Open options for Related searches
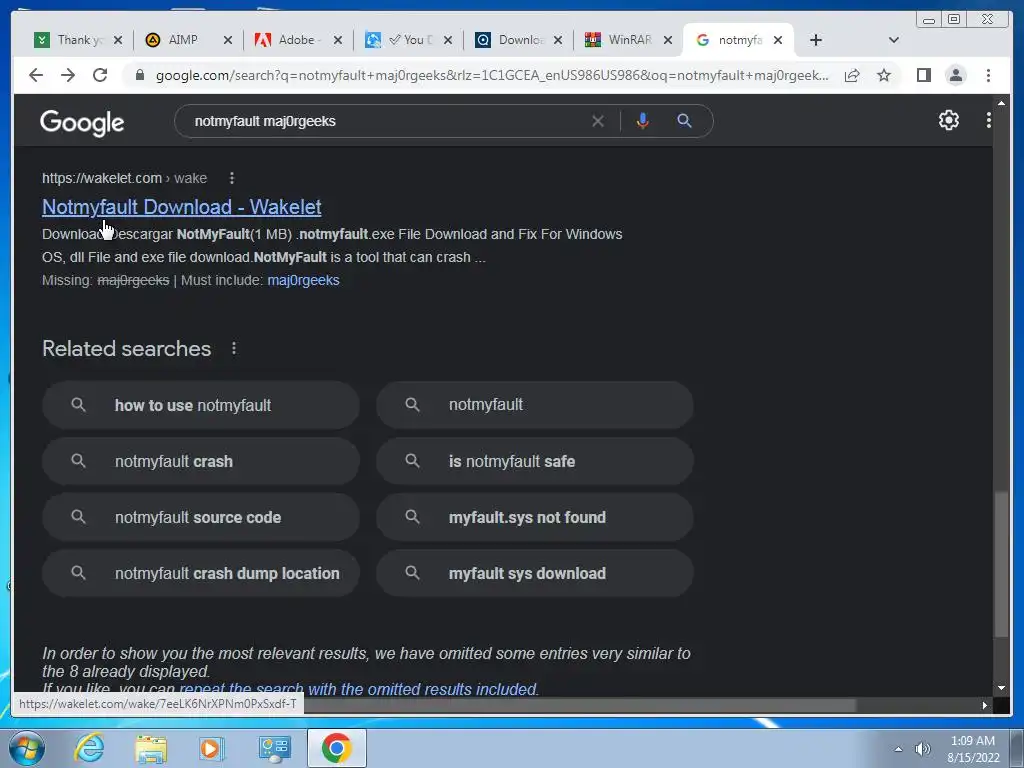This screenshot has width=1024, height=768. [x=234, y=348]
